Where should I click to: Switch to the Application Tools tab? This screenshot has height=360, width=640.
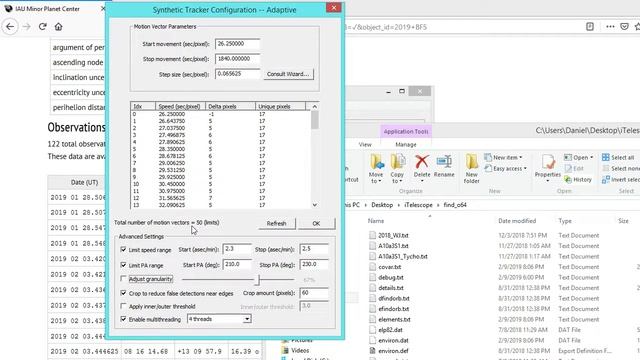point(406,131)
